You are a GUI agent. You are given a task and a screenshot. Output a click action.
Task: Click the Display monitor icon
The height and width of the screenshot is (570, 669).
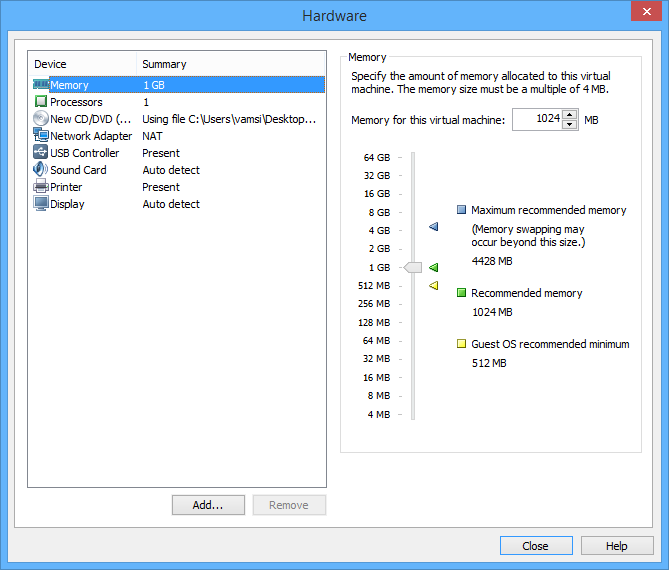click(41, 204)
